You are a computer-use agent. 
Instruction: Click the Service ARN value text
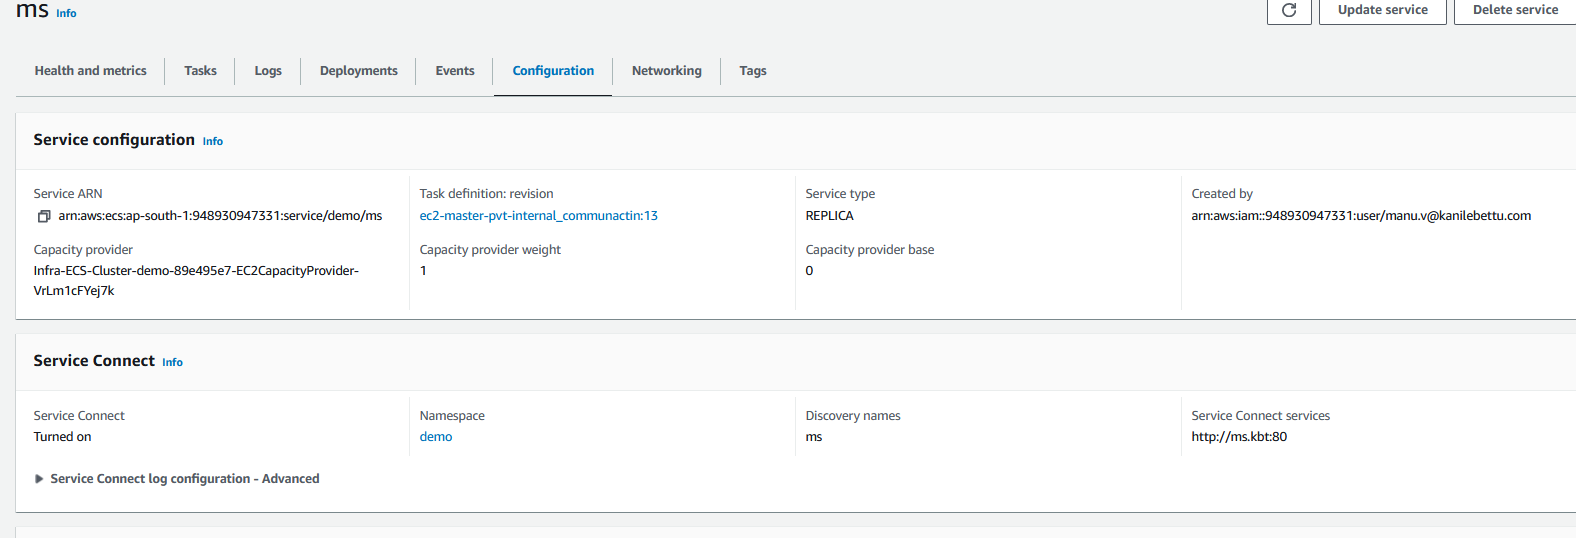(220, 216)
